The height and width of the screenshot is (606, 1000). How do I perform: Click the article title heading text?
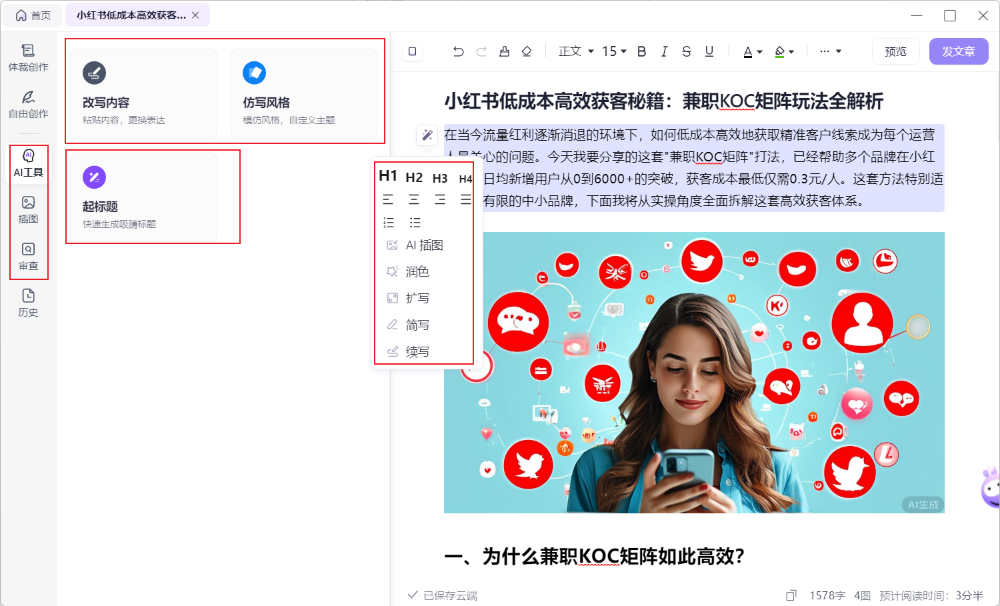(x=664, y=101)
